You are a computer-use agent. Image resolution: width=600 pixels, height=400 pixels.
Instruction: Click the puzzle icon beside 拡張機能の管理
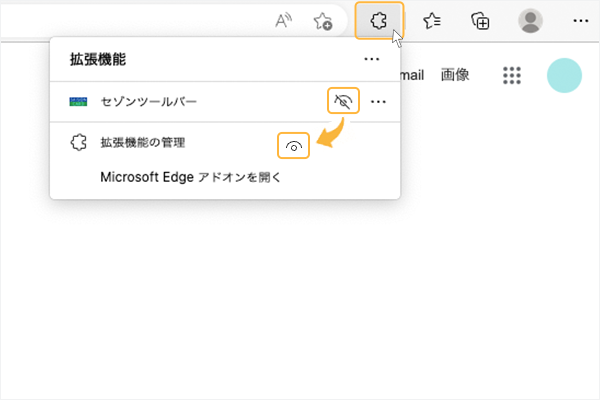(x=78, y=143)
